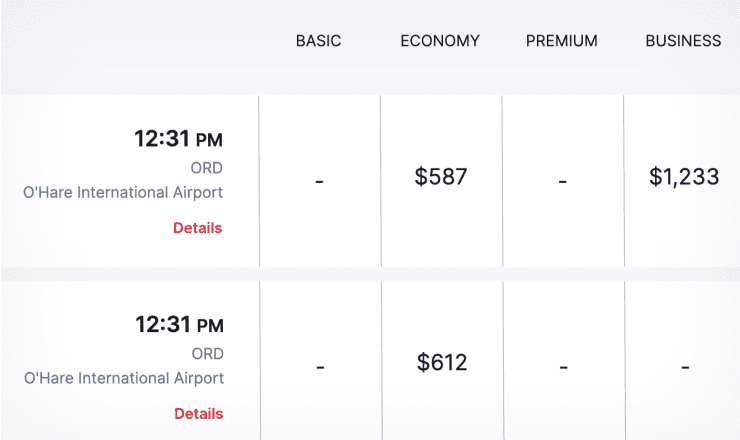Click the unavailable Premium cell in the $587 flight row
The image size is (740, 440).
563,181
